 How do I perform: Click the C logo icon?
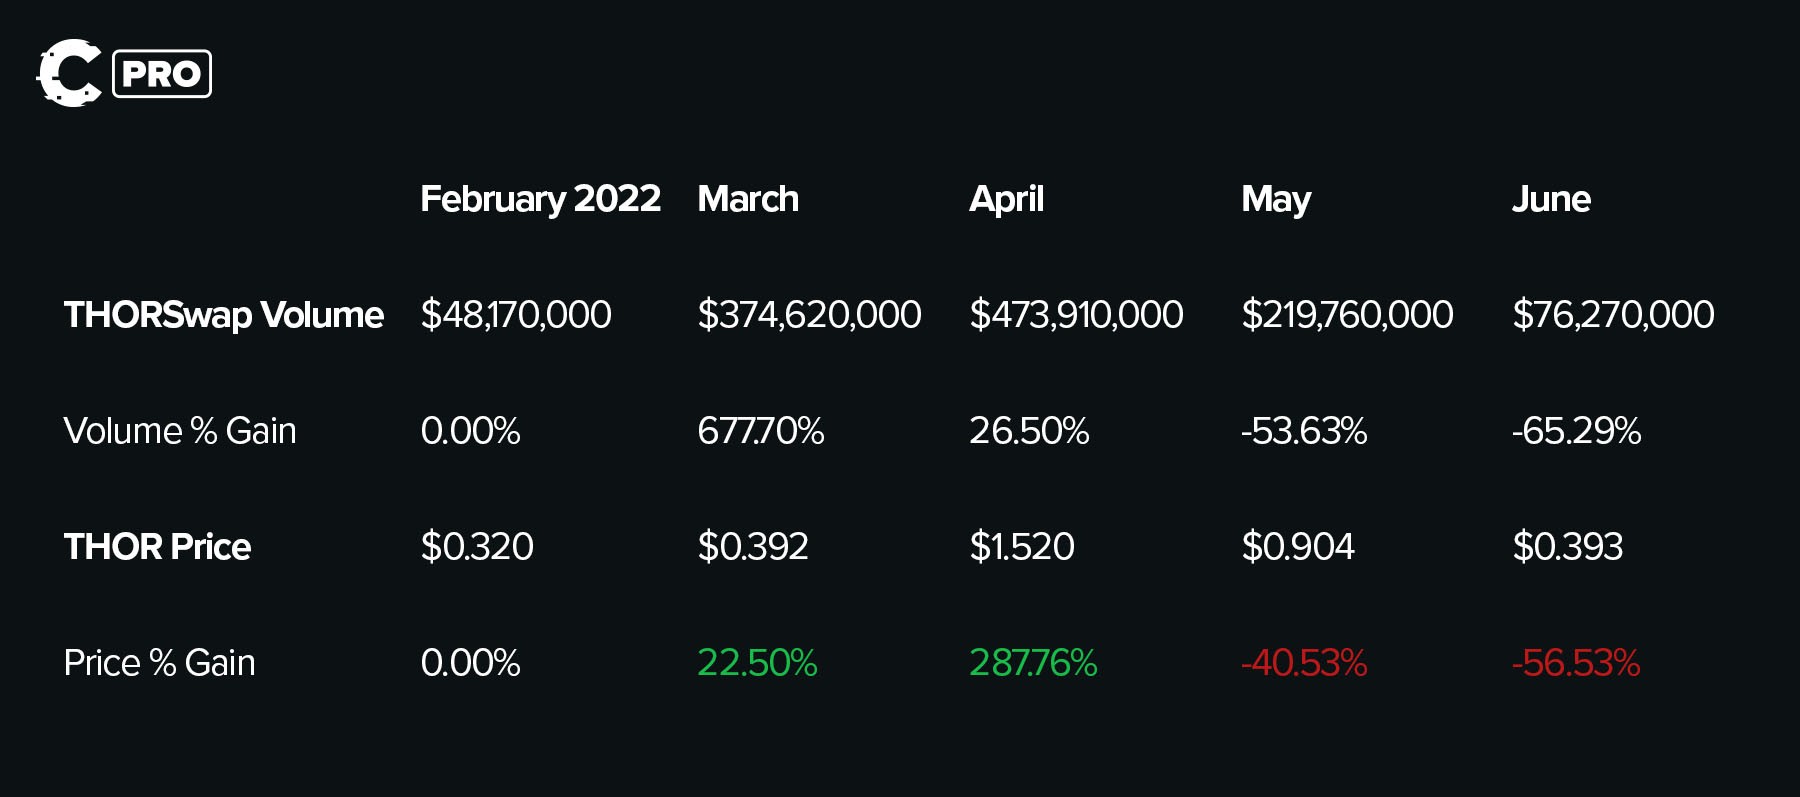tap(69, 73)
